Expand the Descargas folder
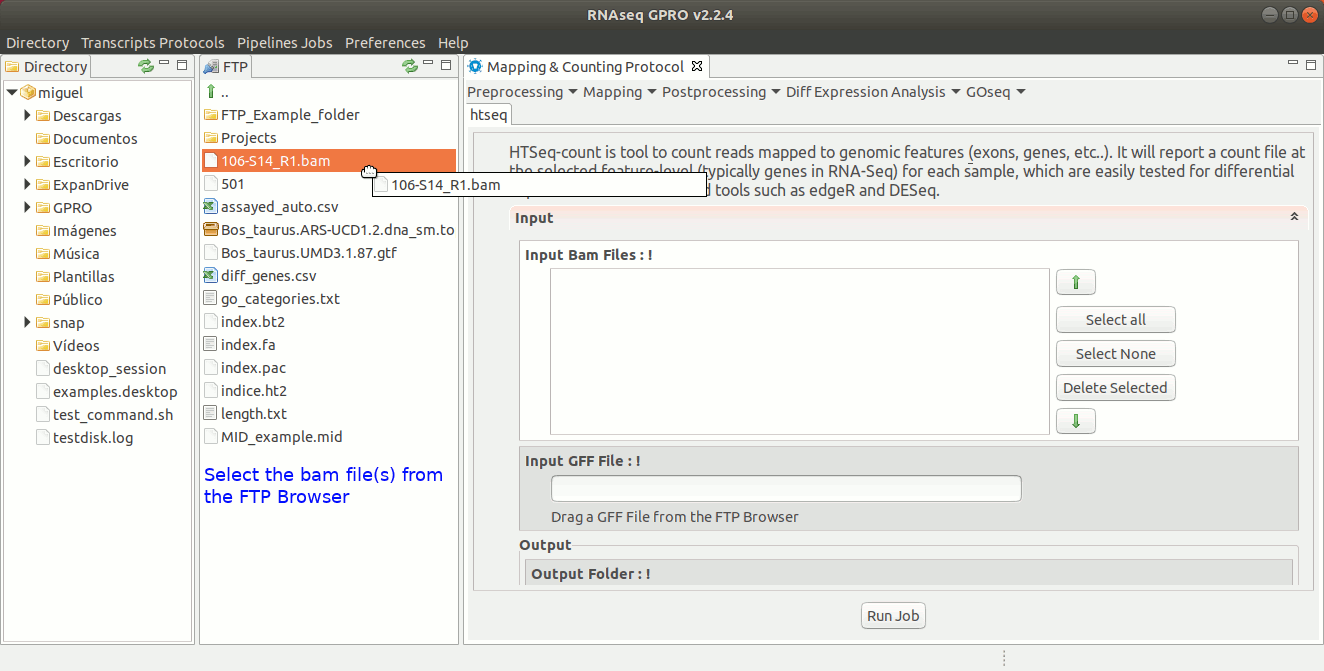Viewport: 1324px width, 671px height. coord(28,116)
